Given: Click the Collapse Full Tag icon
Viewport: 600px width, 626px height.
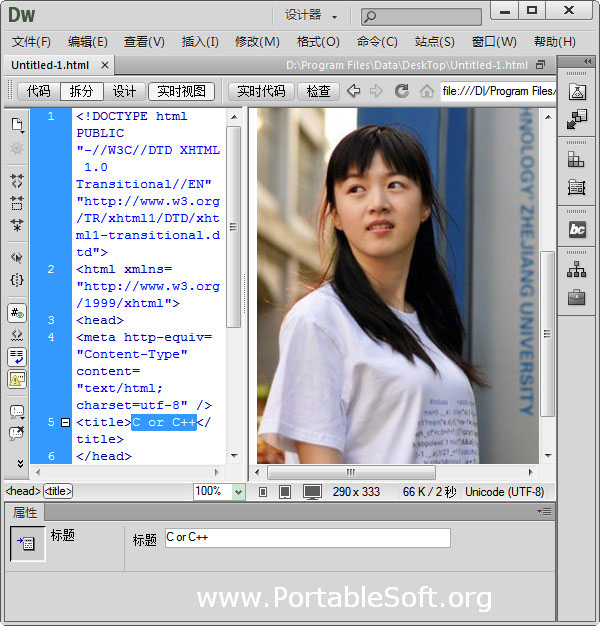Looking at the screenshot, I should tap(17, 181).
